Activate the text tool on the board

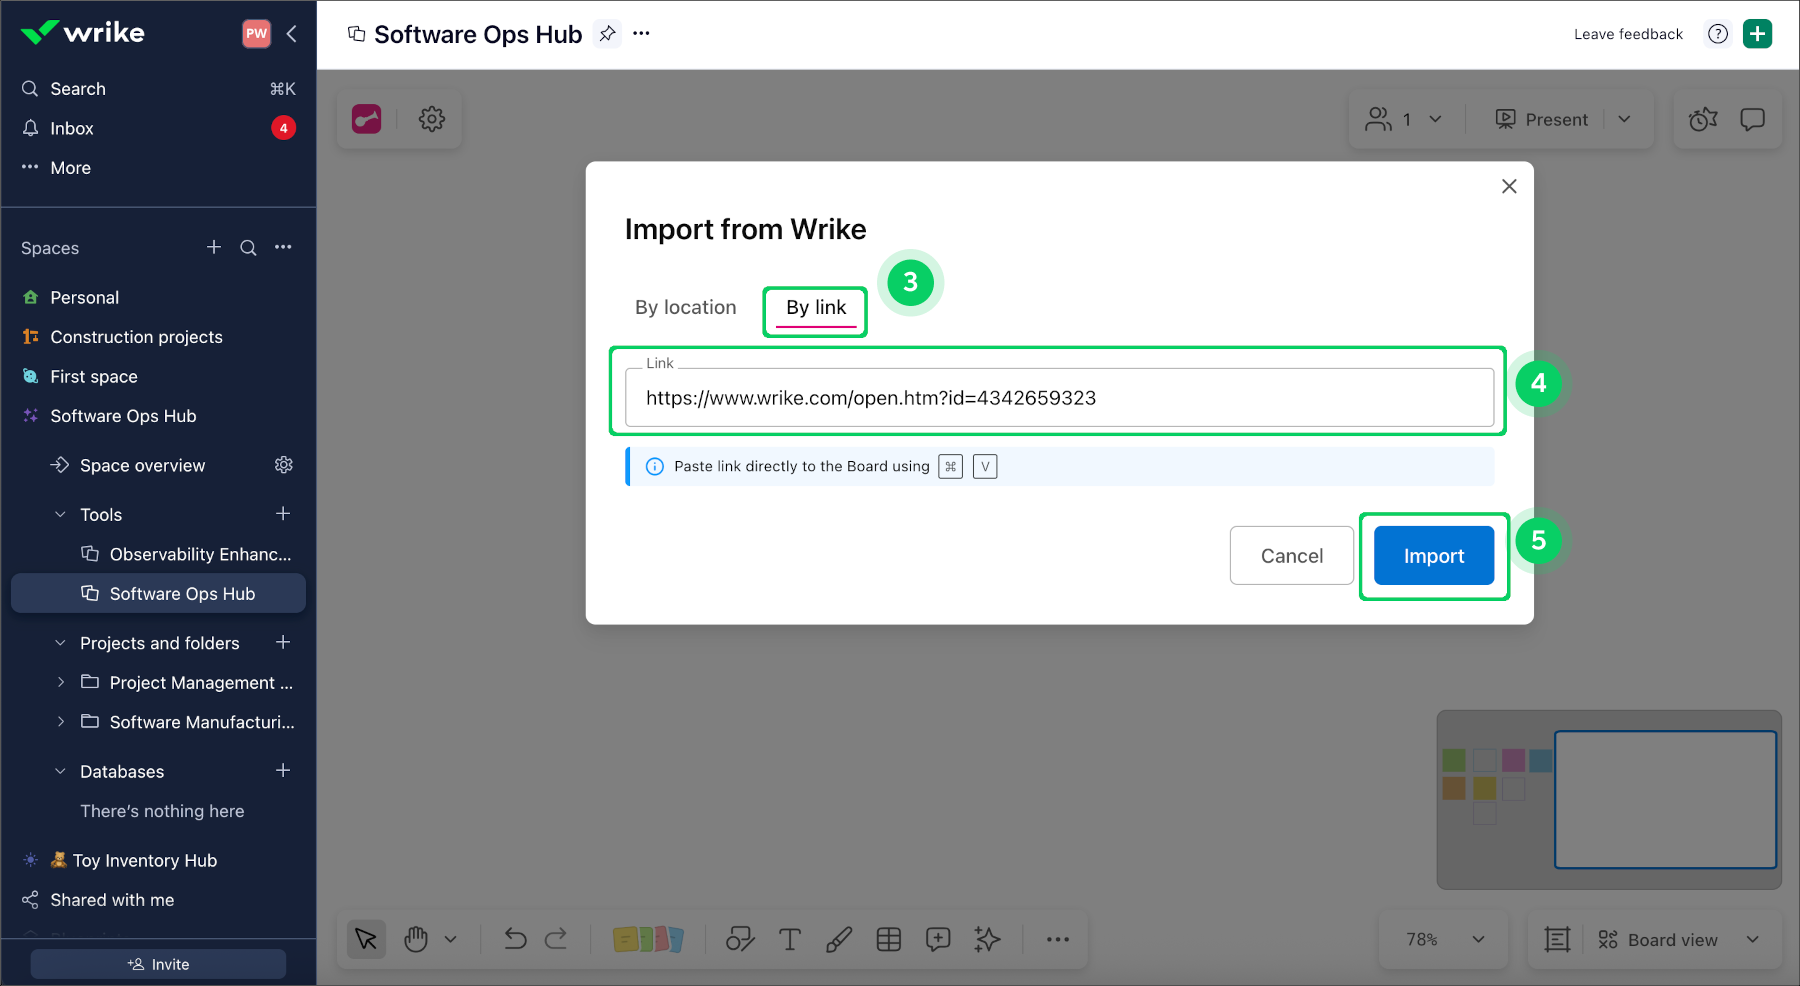(789, 939)
